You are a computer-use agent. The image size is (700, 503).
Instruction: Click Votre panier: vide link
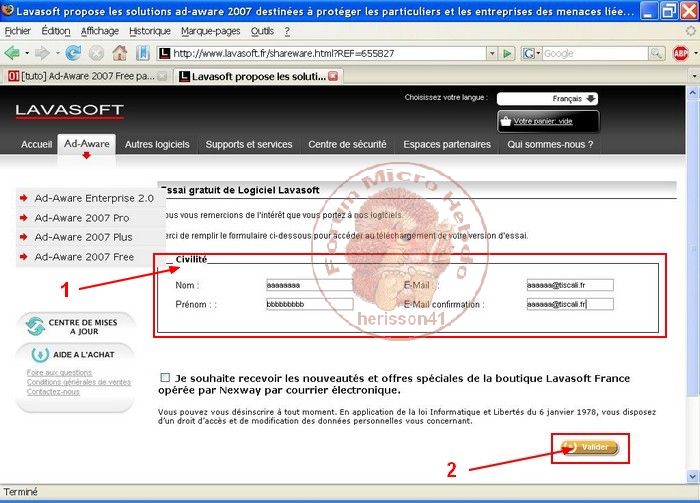click(x=543, y=121)
